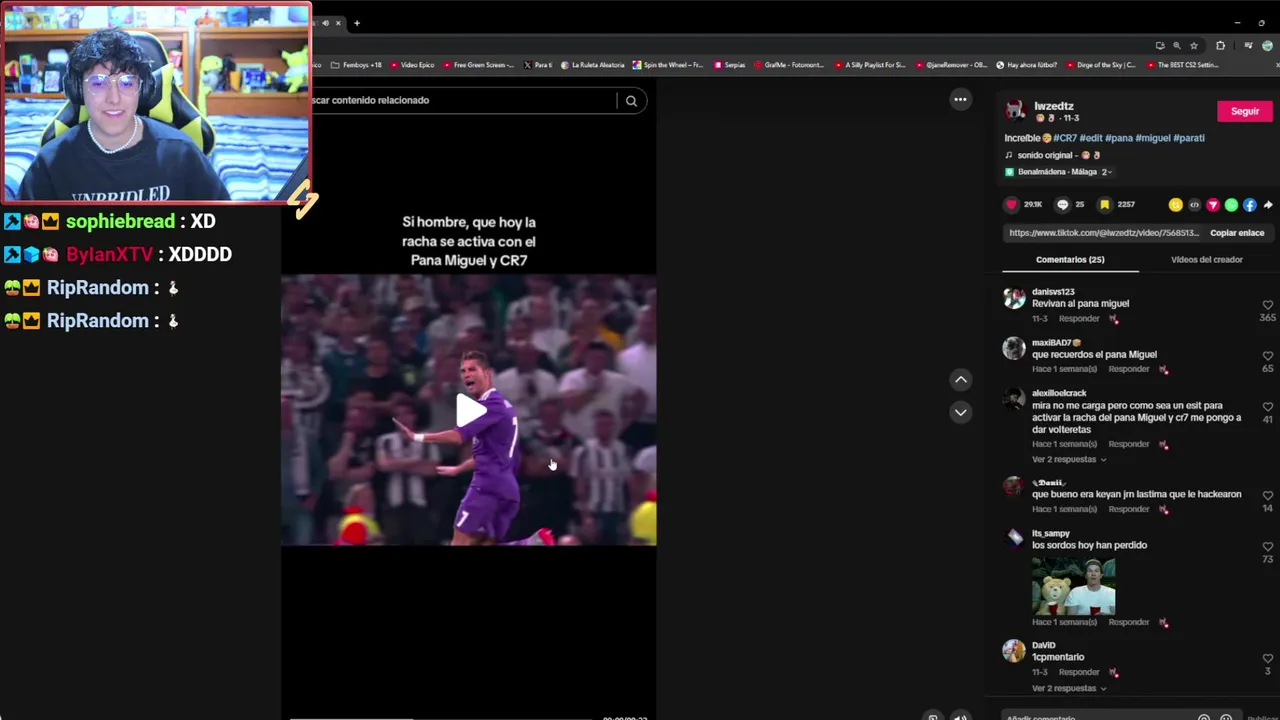The width and height of the screenshot is (1280, 720).
Task: Expand replies under DaViD's comment
Action: coord(1069,689)
